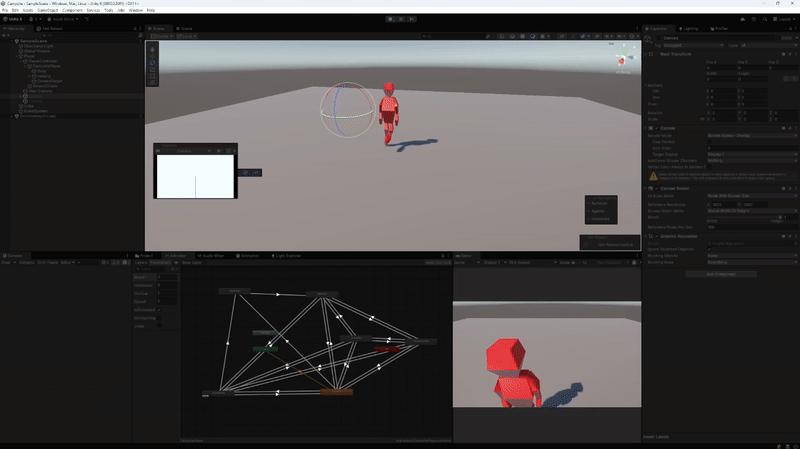Switch to the Light Explorer tab
Viewport: 800px width, 449px height.
286,256
